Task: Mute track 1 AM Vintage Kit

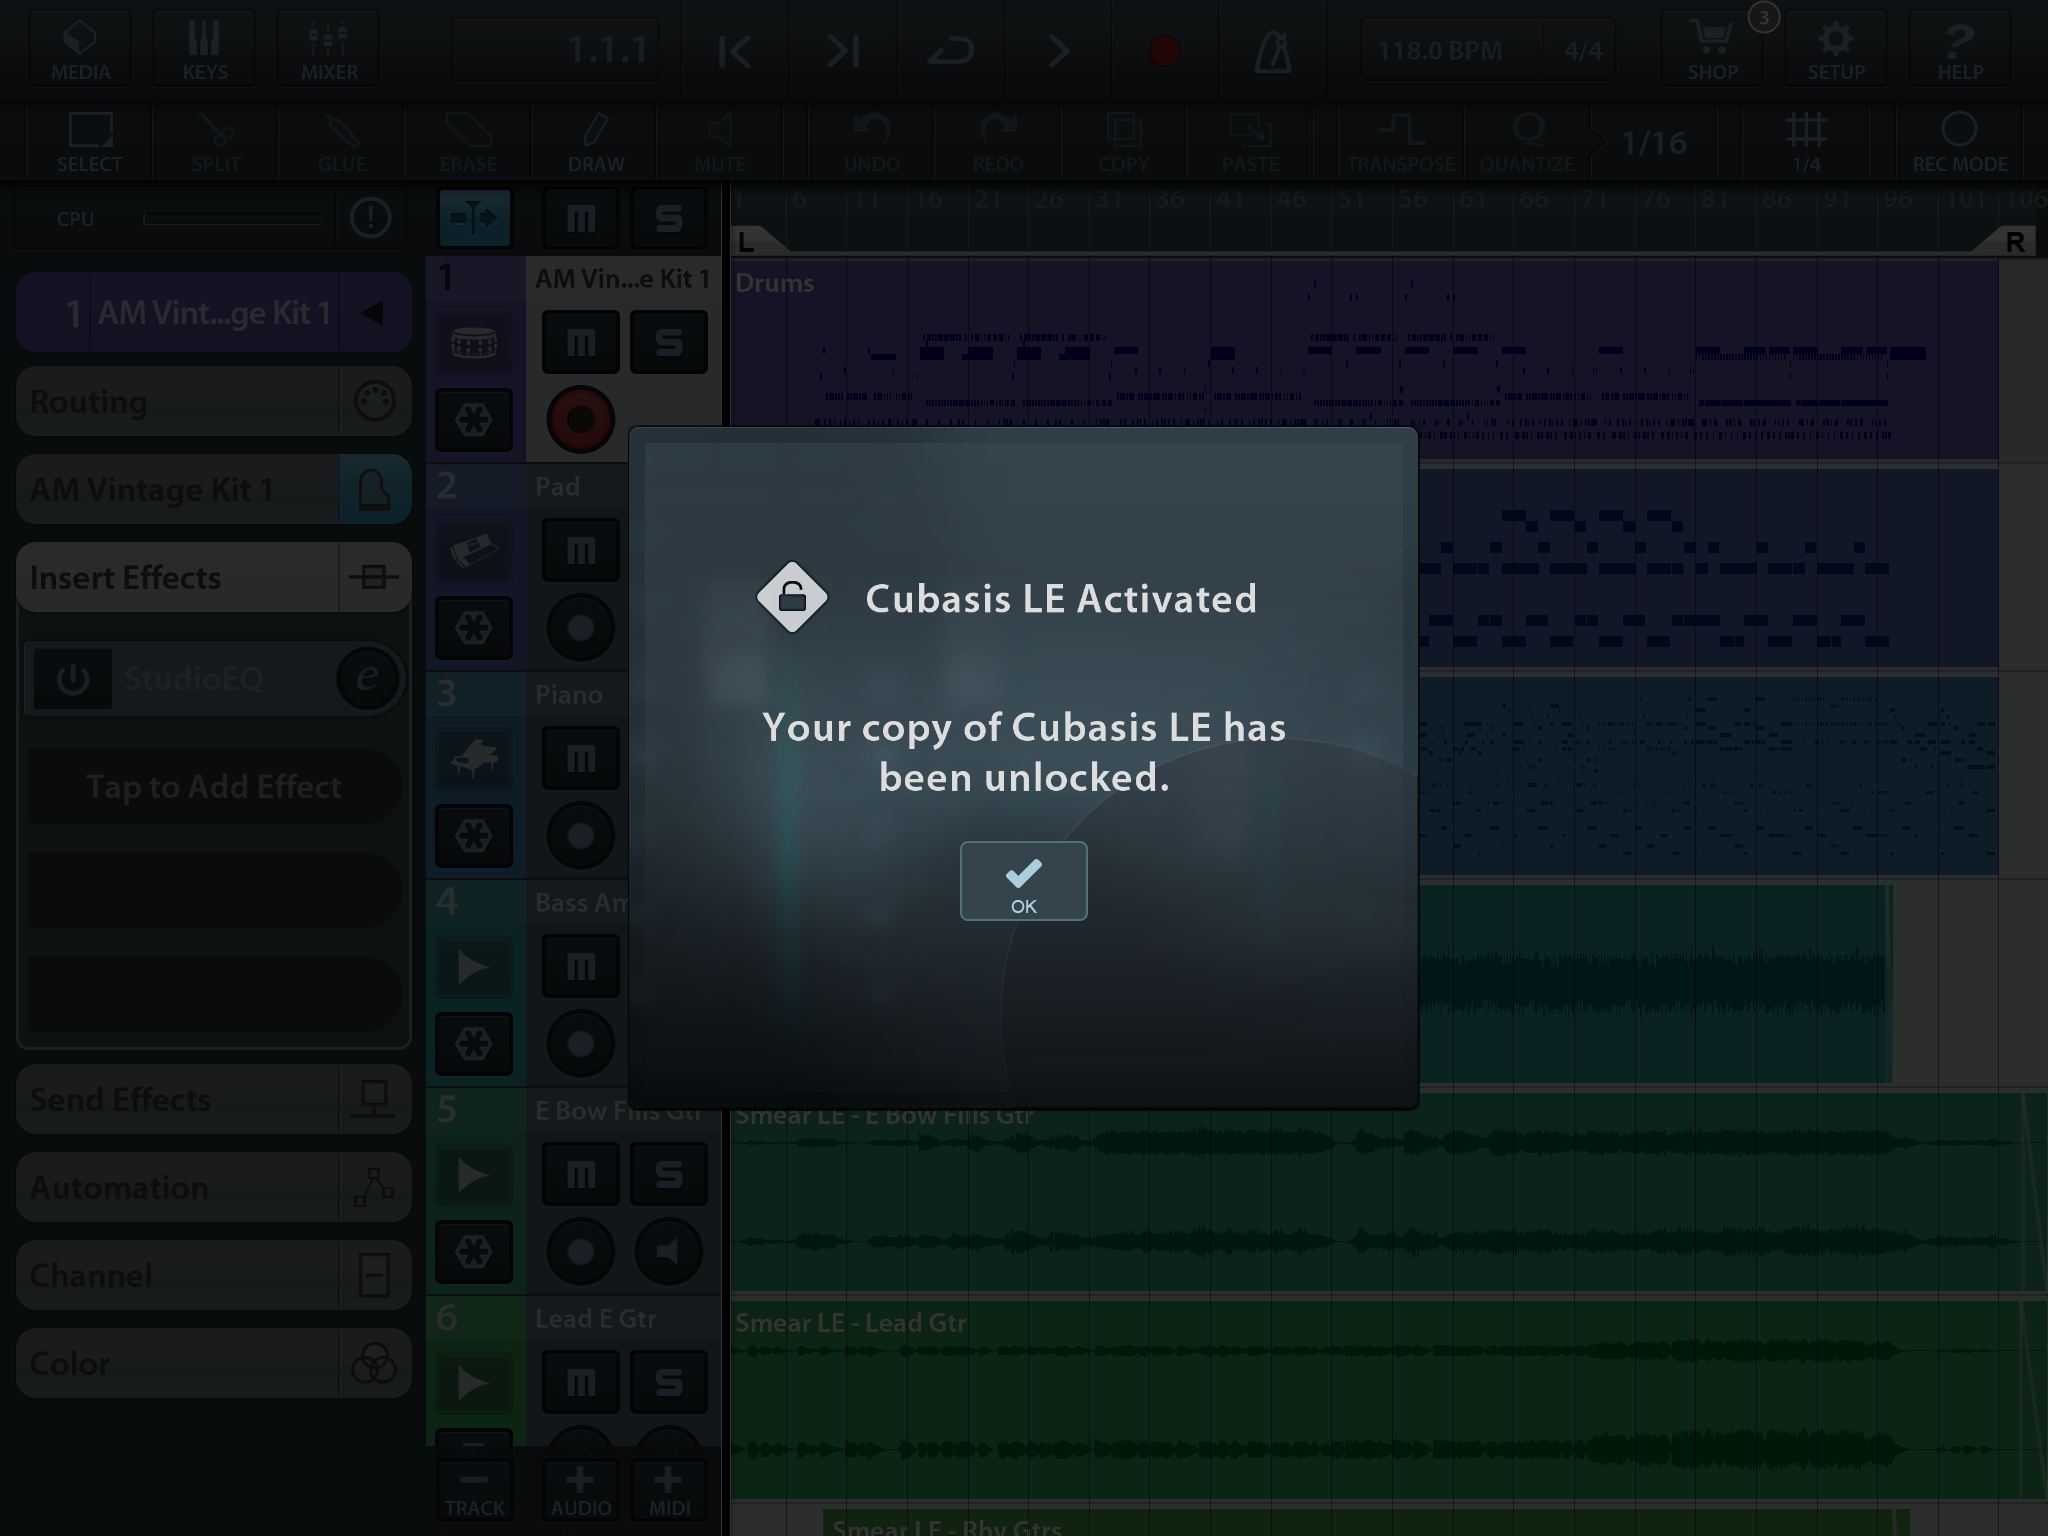Action: [581, 342]
